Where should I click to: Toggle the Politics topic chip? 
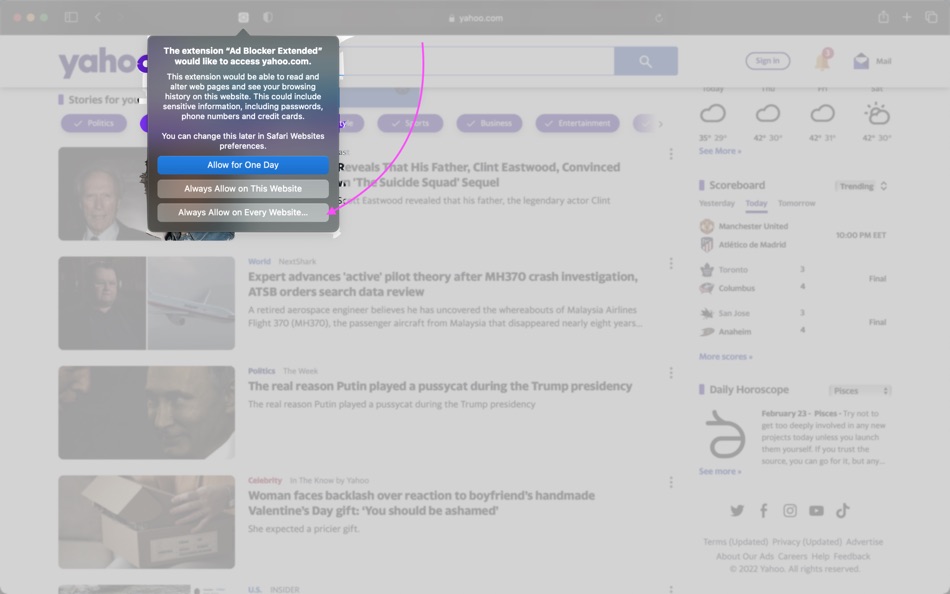[x=94, y=123]
